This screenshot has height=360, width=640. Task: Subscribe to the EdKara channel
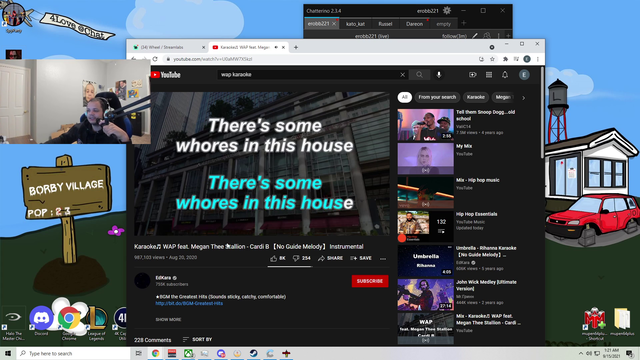370,281
